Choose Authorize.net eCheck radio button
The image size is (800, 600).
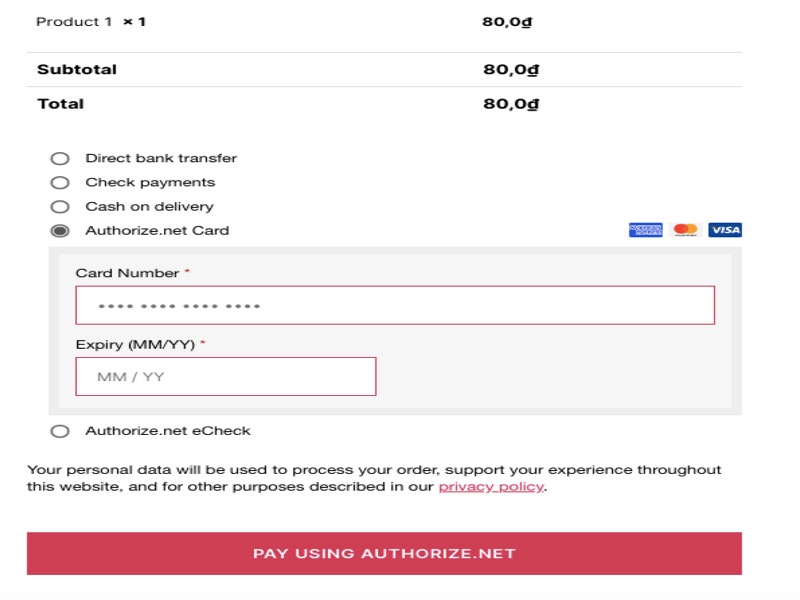pyautogui.click(x=60, y=431)
